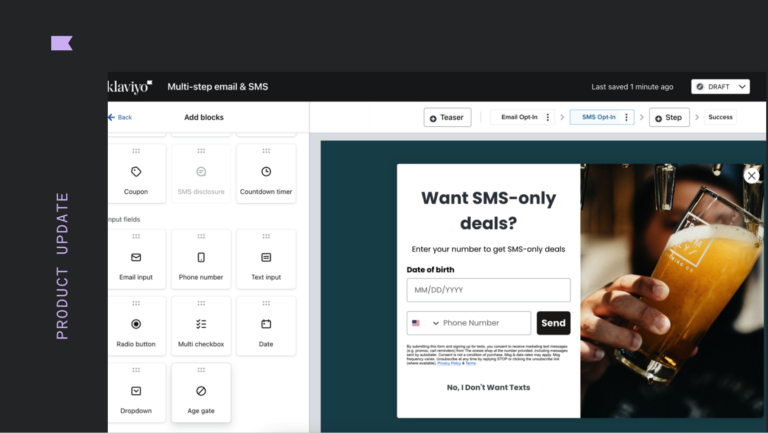Open the DRAFT status dropdown
Viewport: 768px width, 433px height.
click(x=720, y=87)
